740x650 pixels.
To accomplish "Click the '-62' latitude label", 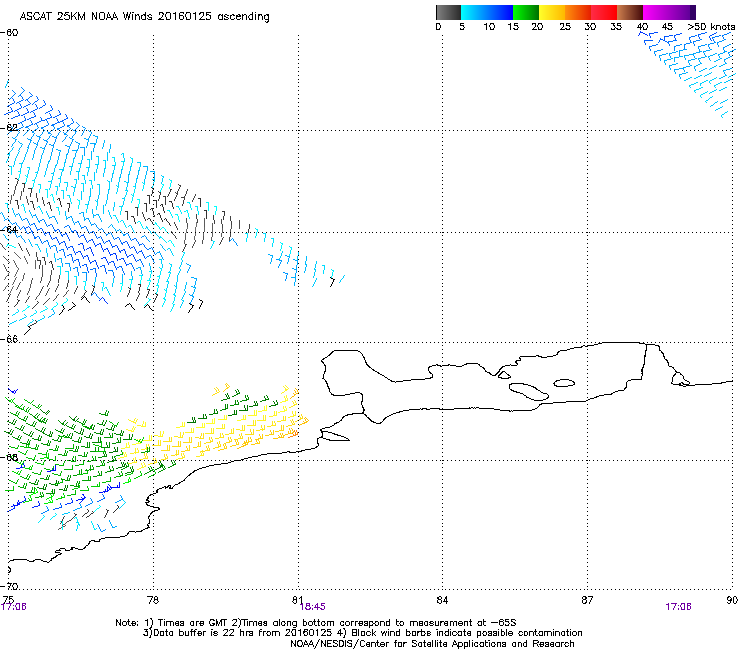I will [x=9, y=128].
